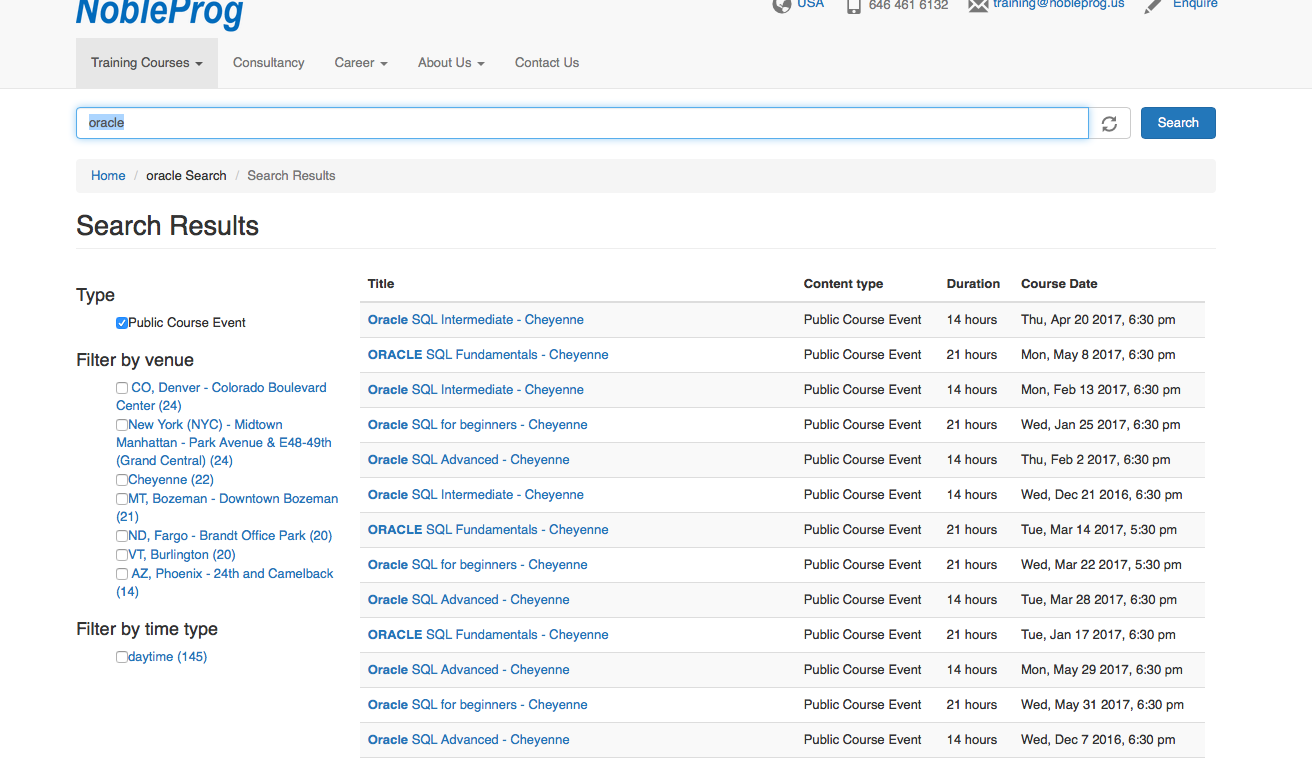Click inside the oracle search input field
The image size is (1312, 762).
click(x=582, y=123)
